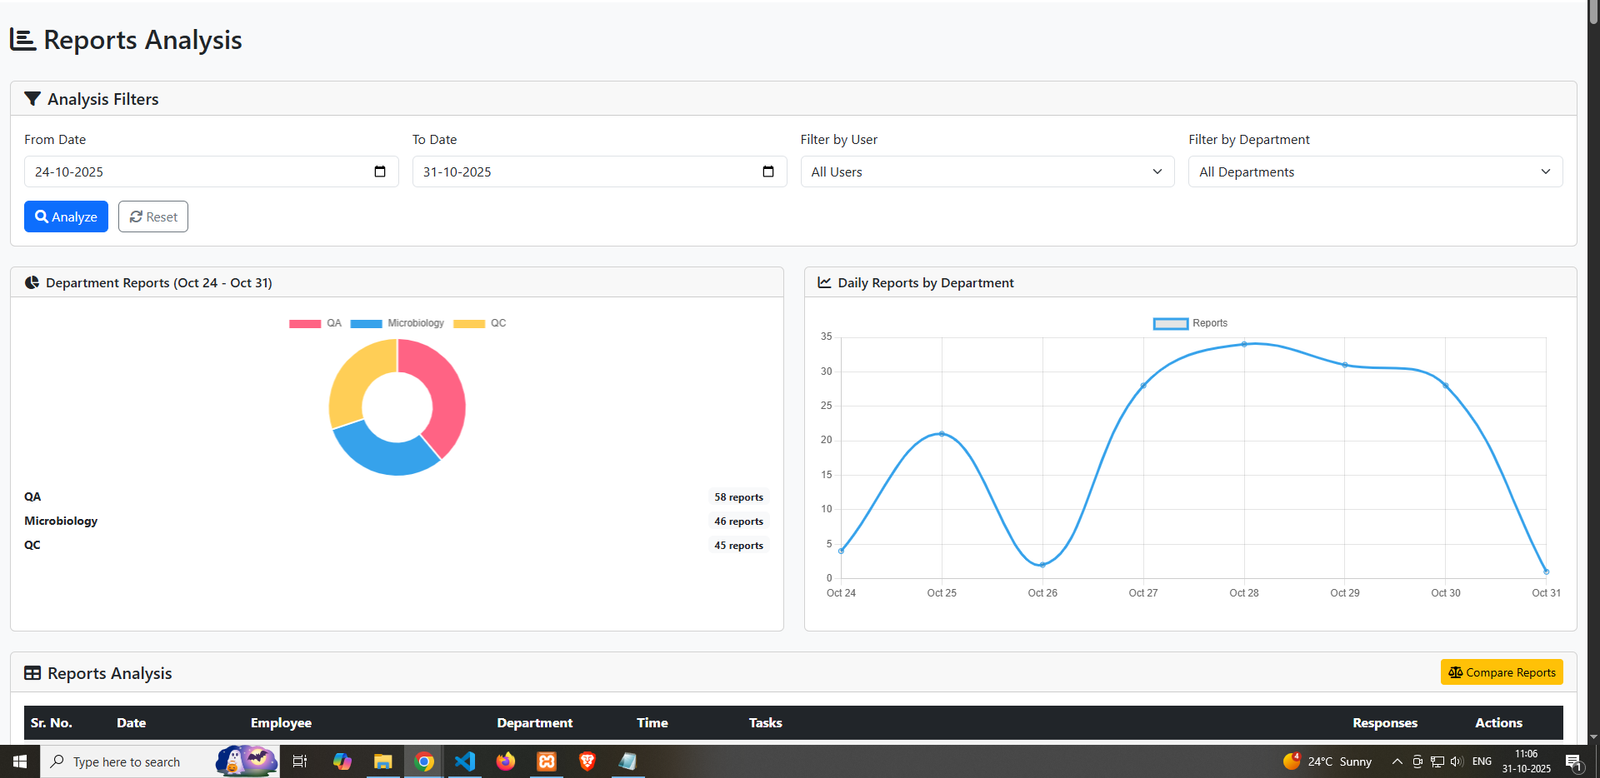Click the pie icon beside Department Reports

(32, 283)
